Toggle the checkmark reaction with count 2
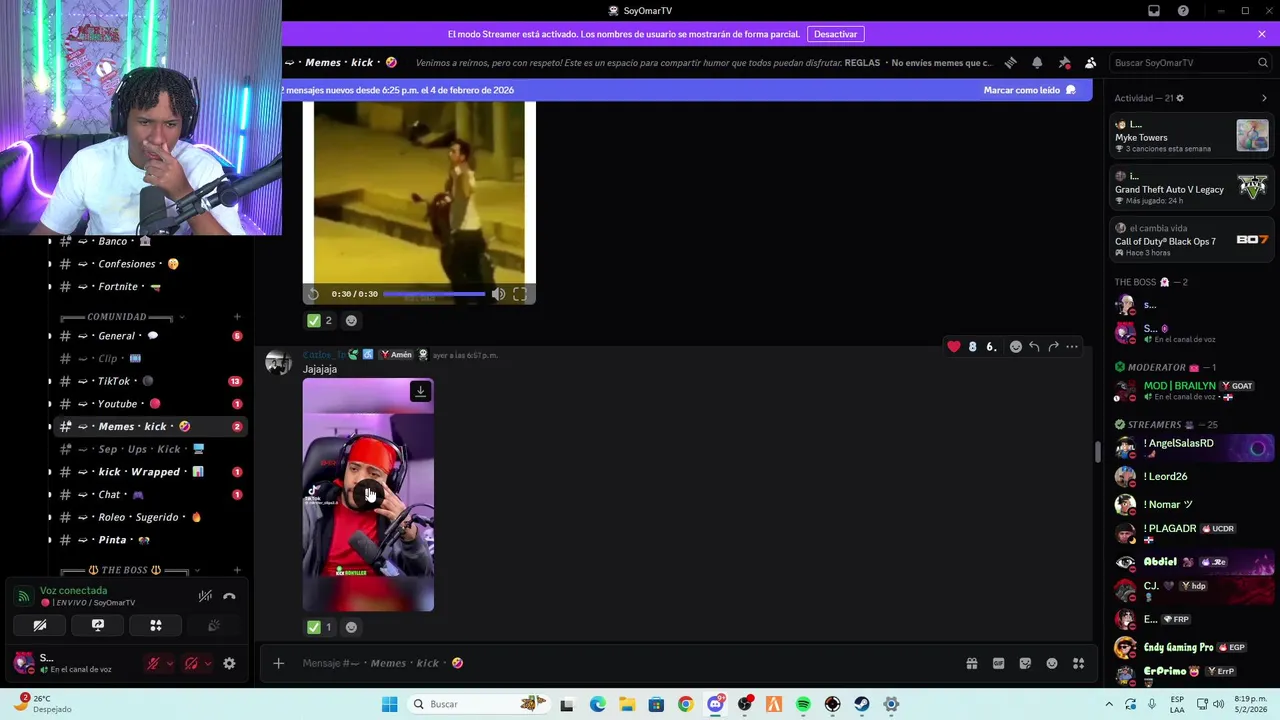 click(320, 321)
